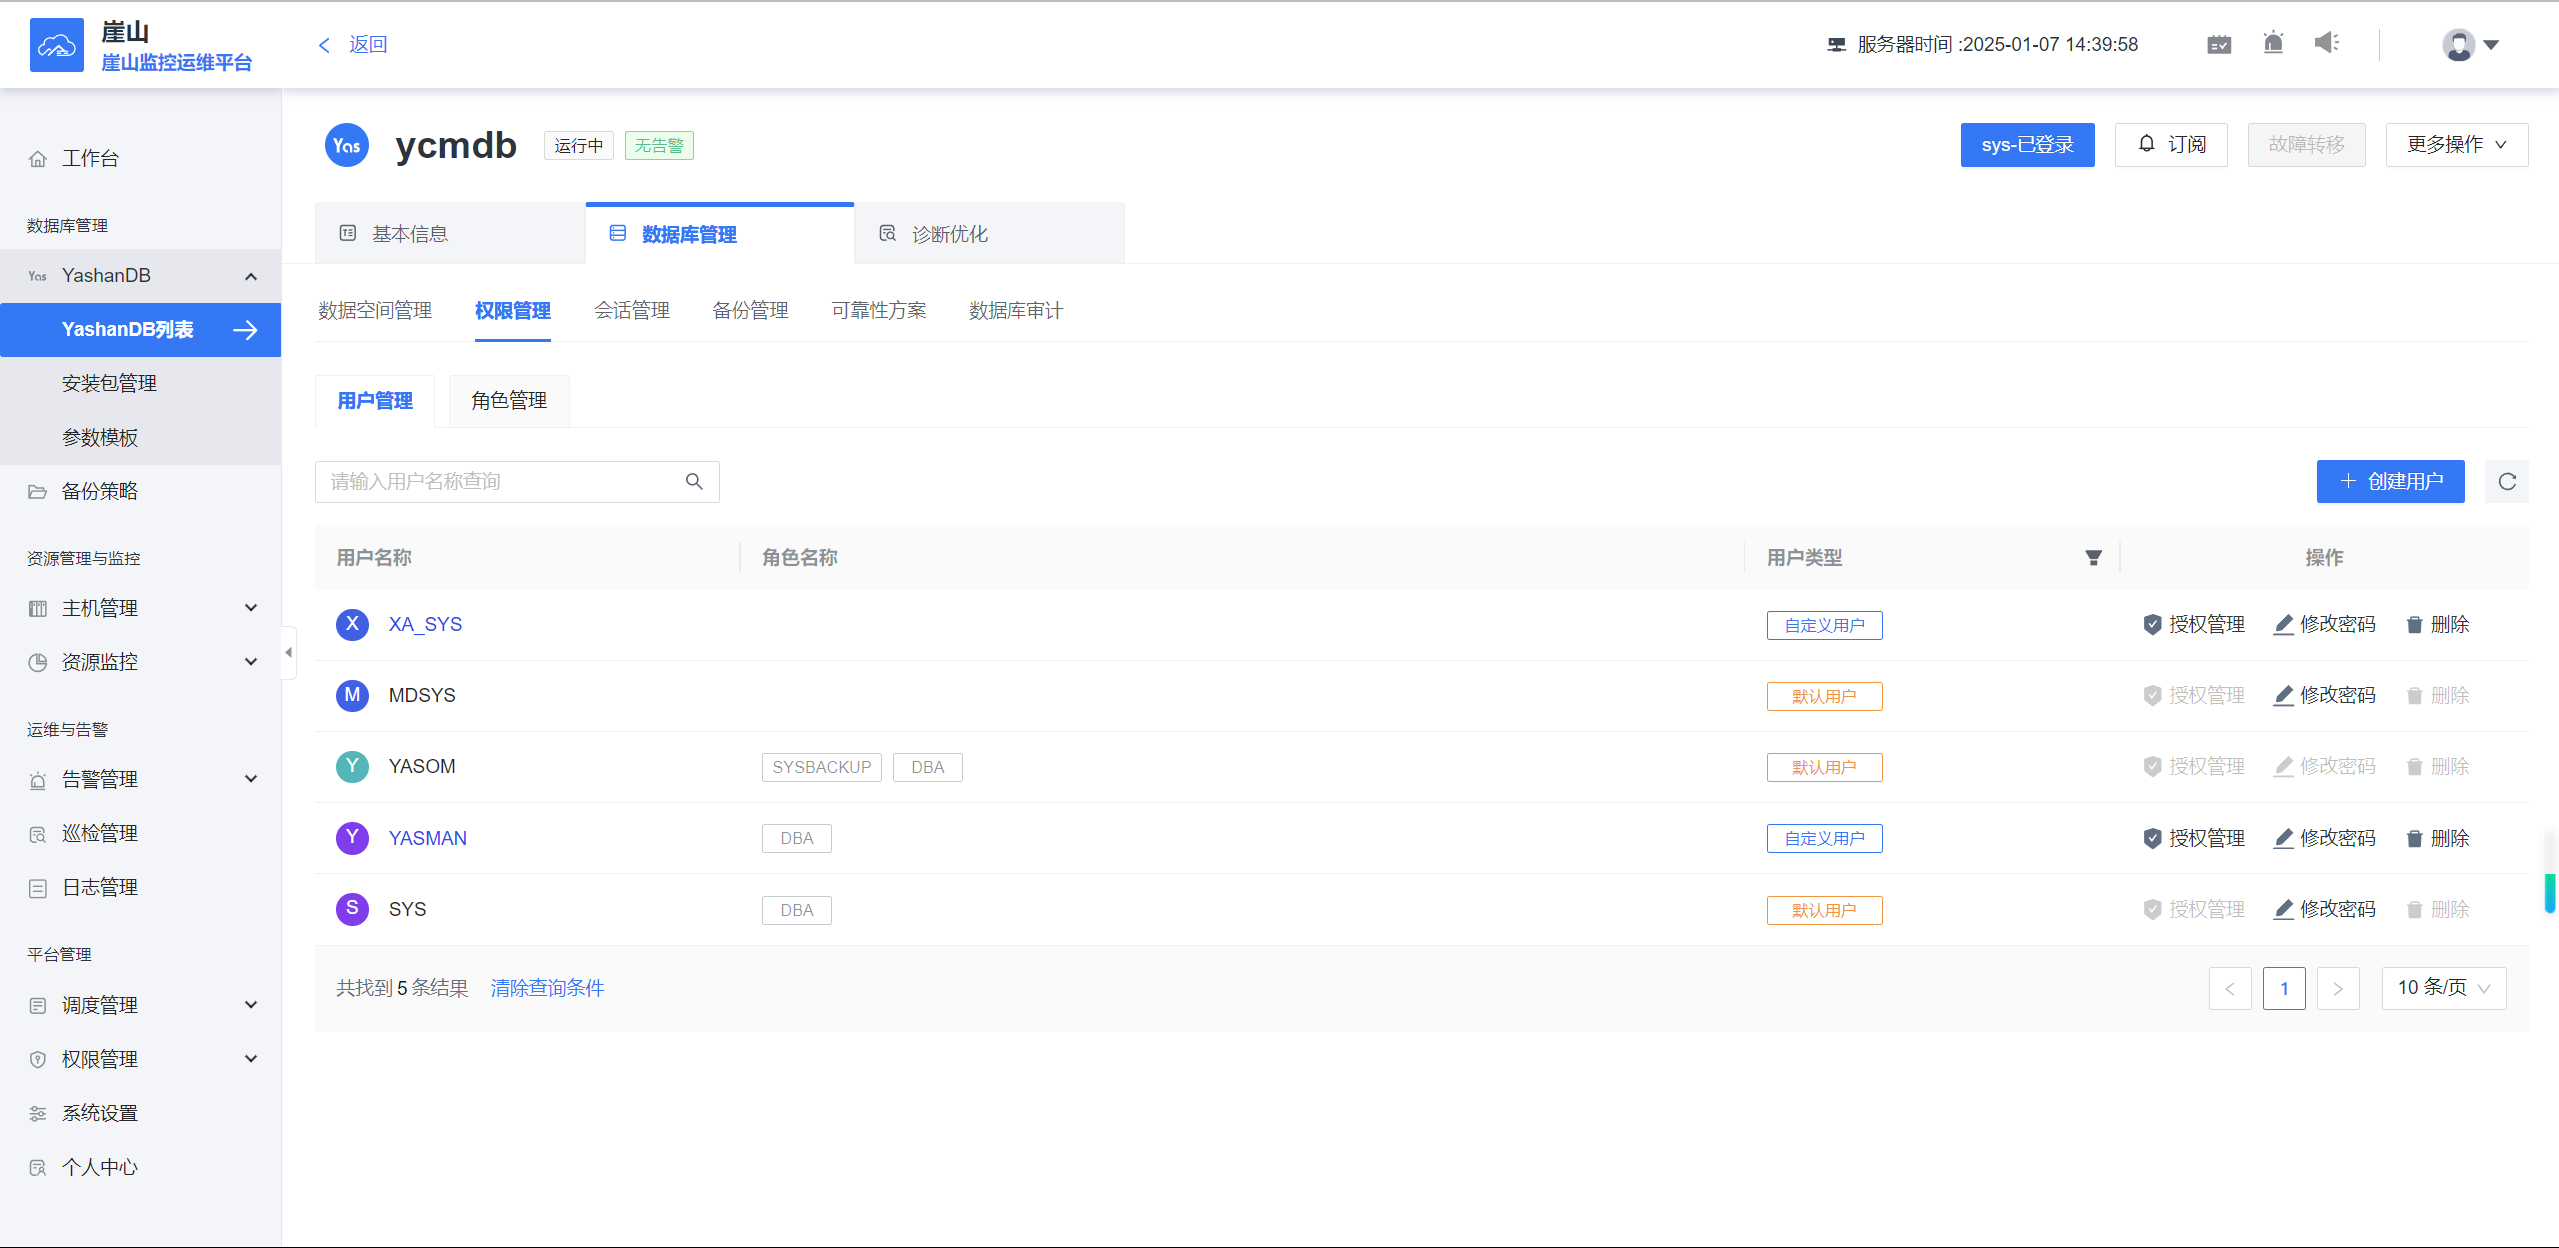Open the 用户类型 filter icon

coord(2093,558)
